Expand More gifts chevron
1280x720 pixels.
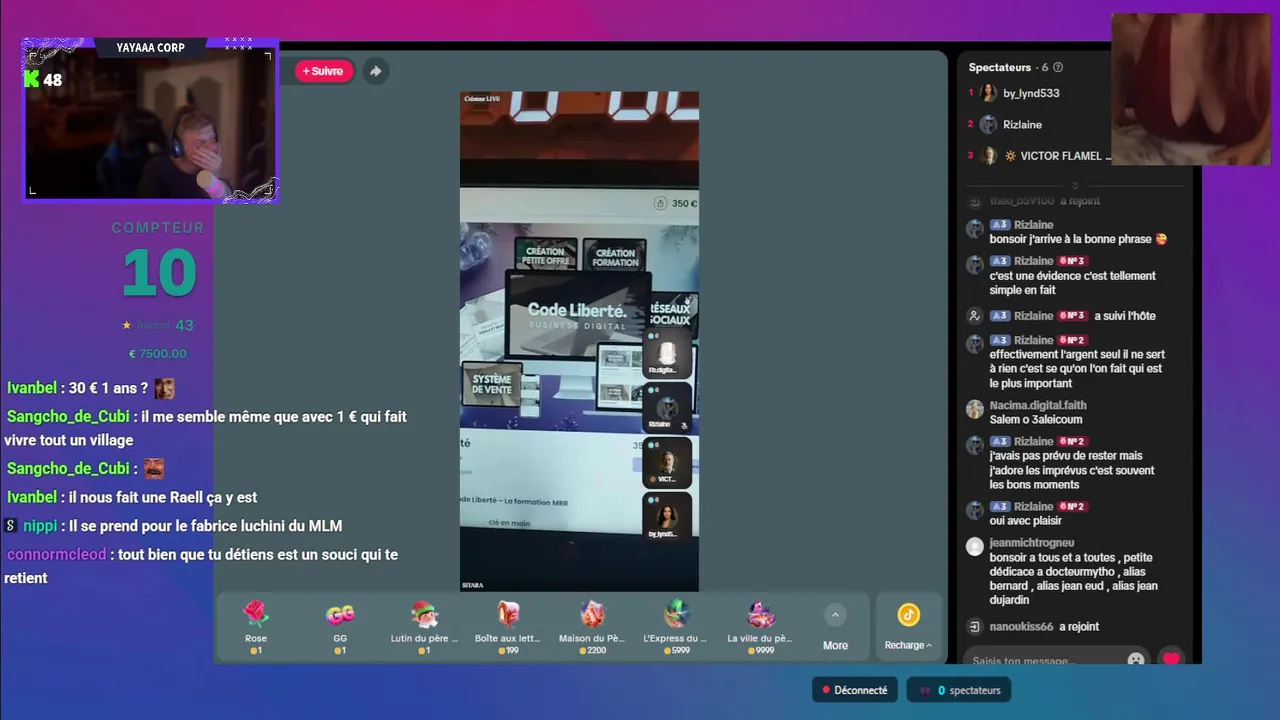tap(835, 615)
